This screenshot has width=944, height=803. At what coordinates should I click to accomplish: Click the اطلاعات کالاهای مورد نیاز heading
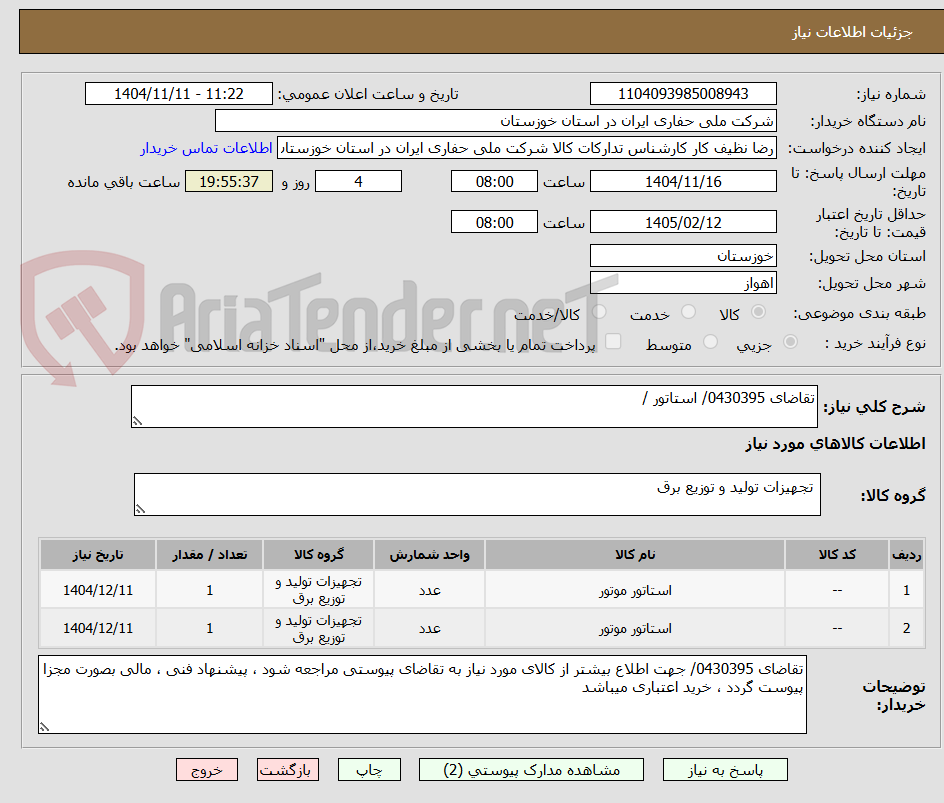[835, 444]
